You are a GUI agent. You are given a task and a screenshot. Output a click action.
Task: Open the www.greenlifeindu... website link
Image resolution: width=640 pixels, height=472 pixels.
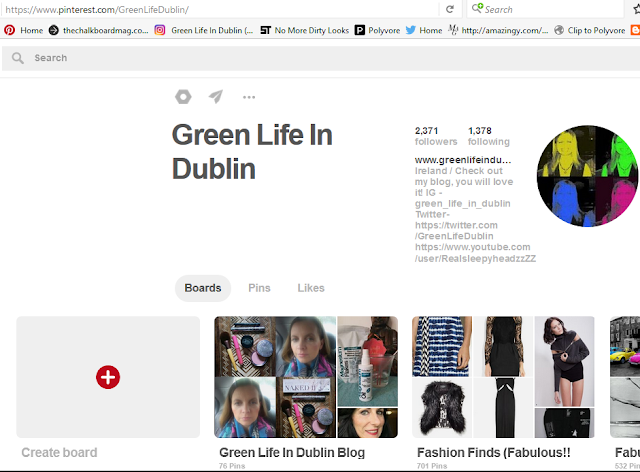463,160
